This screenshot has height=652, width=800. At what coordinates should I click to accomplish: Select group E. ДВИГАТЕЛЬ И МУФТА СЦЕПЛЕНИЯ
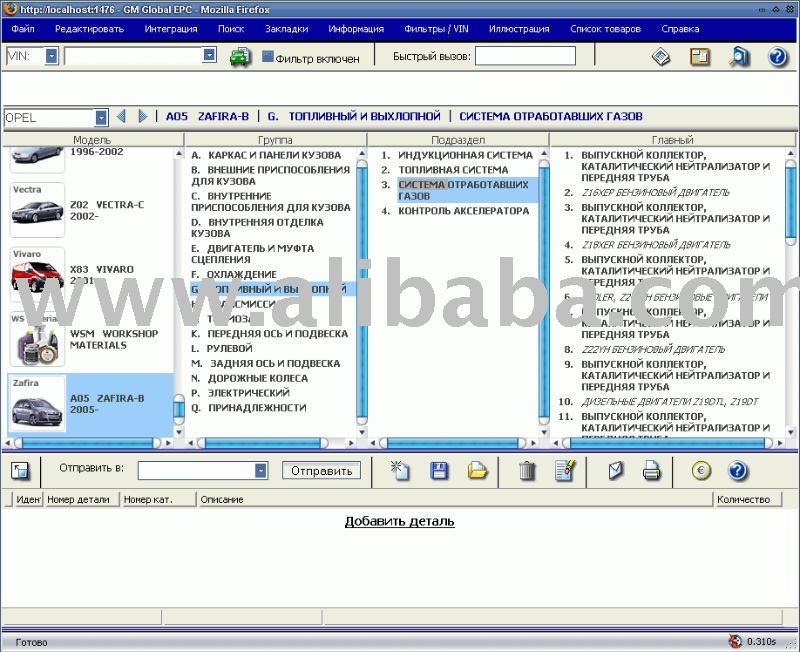click(253, 254)
